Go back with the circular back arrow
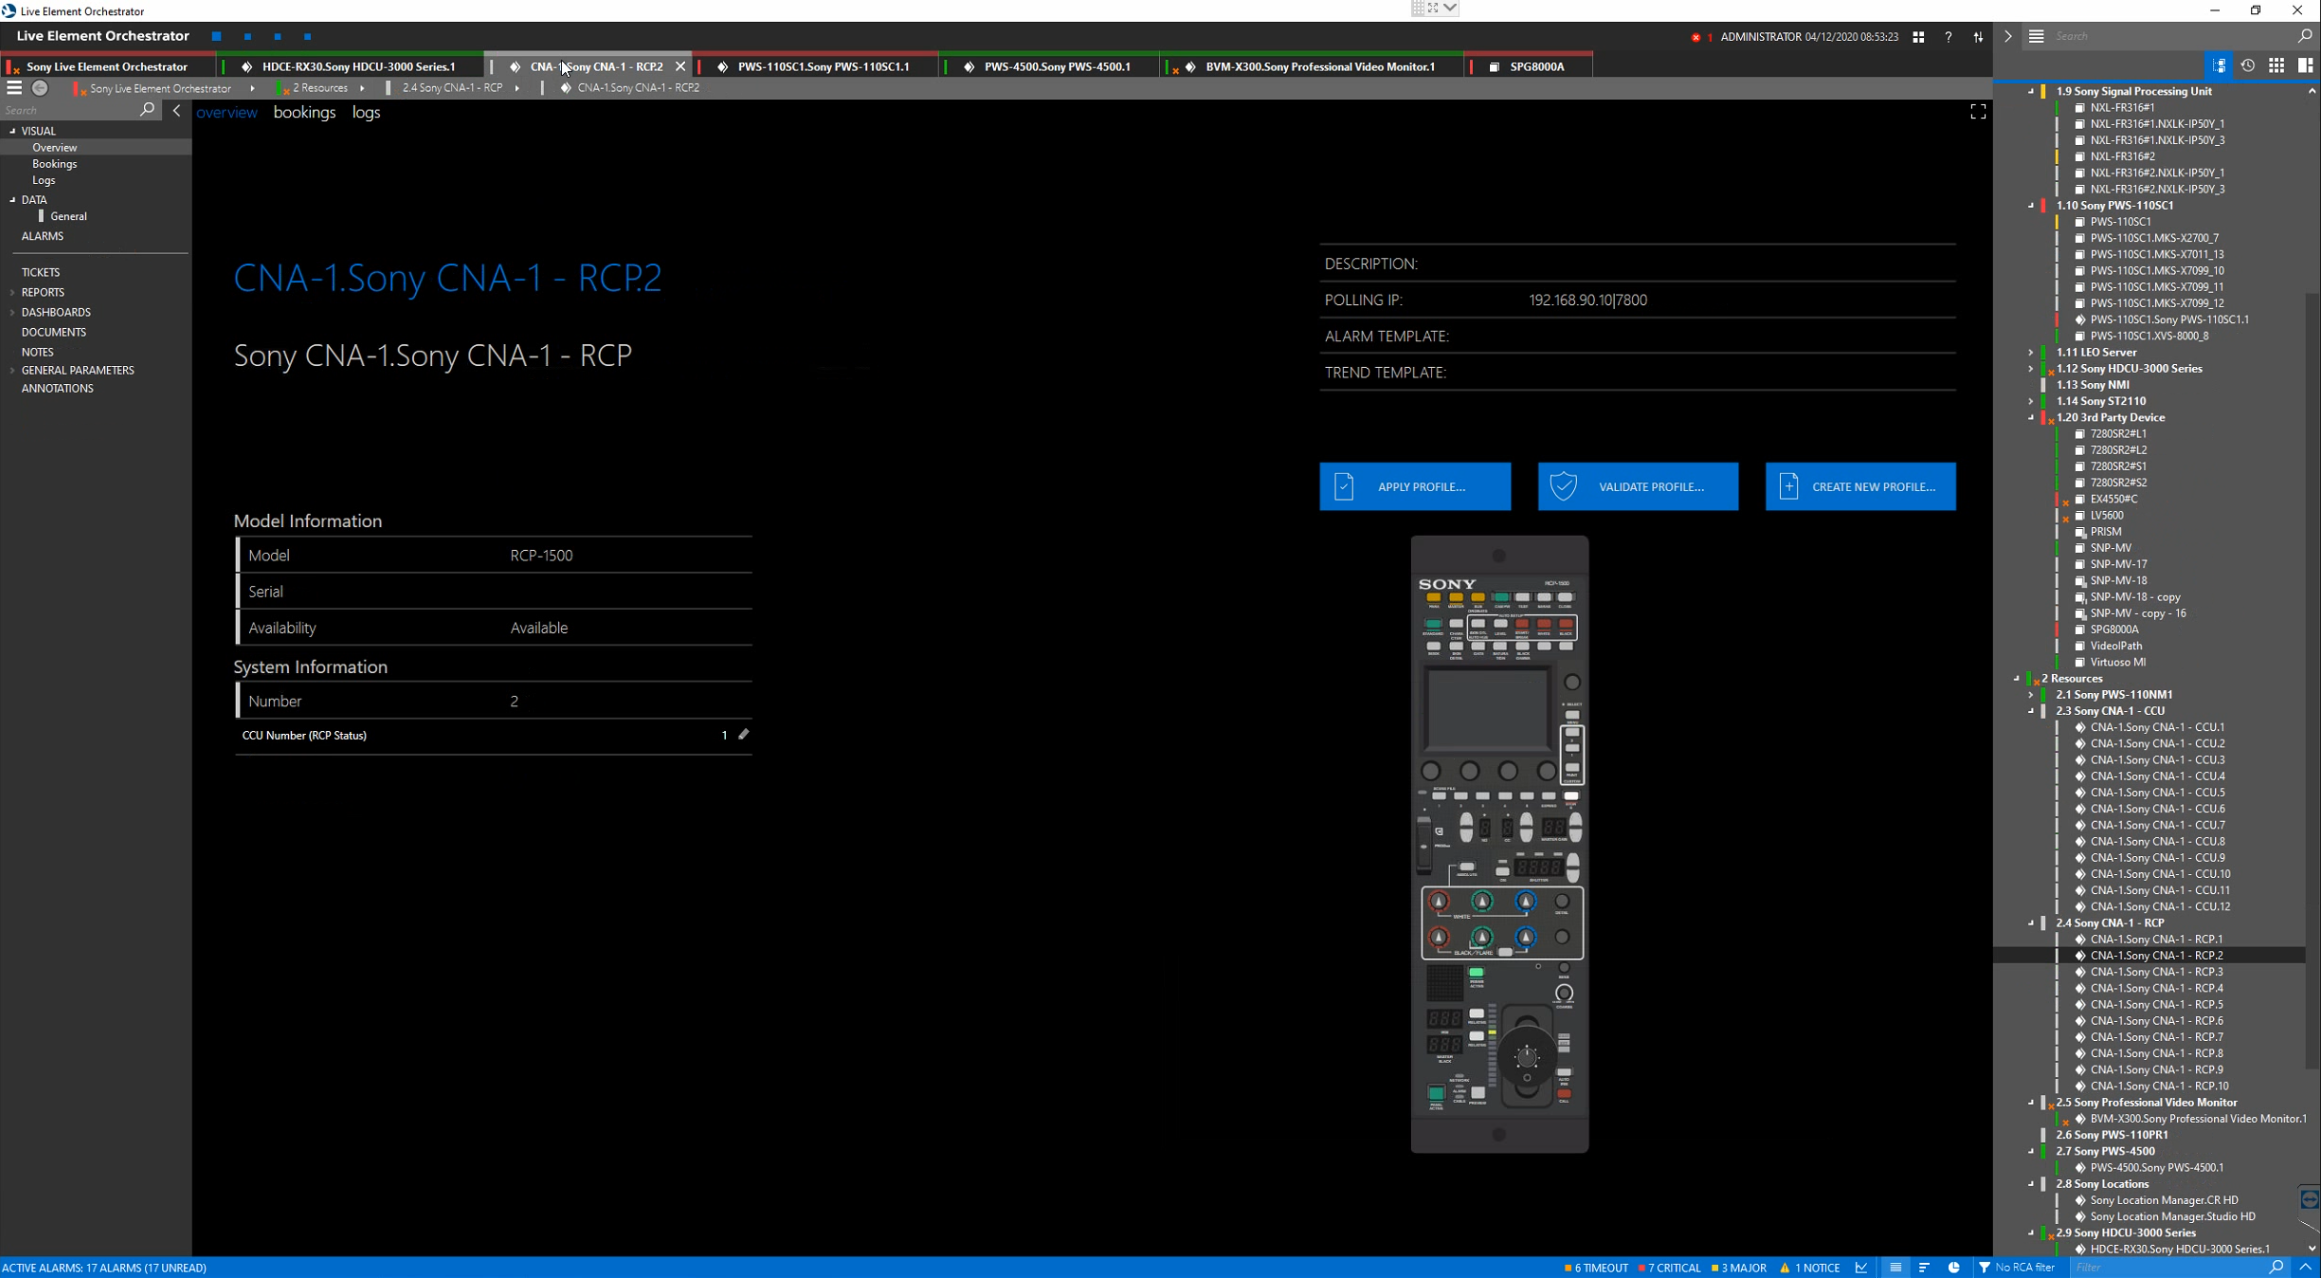Image resolution: width=2321 pixels, height=1278 pixels. [40, 88]
